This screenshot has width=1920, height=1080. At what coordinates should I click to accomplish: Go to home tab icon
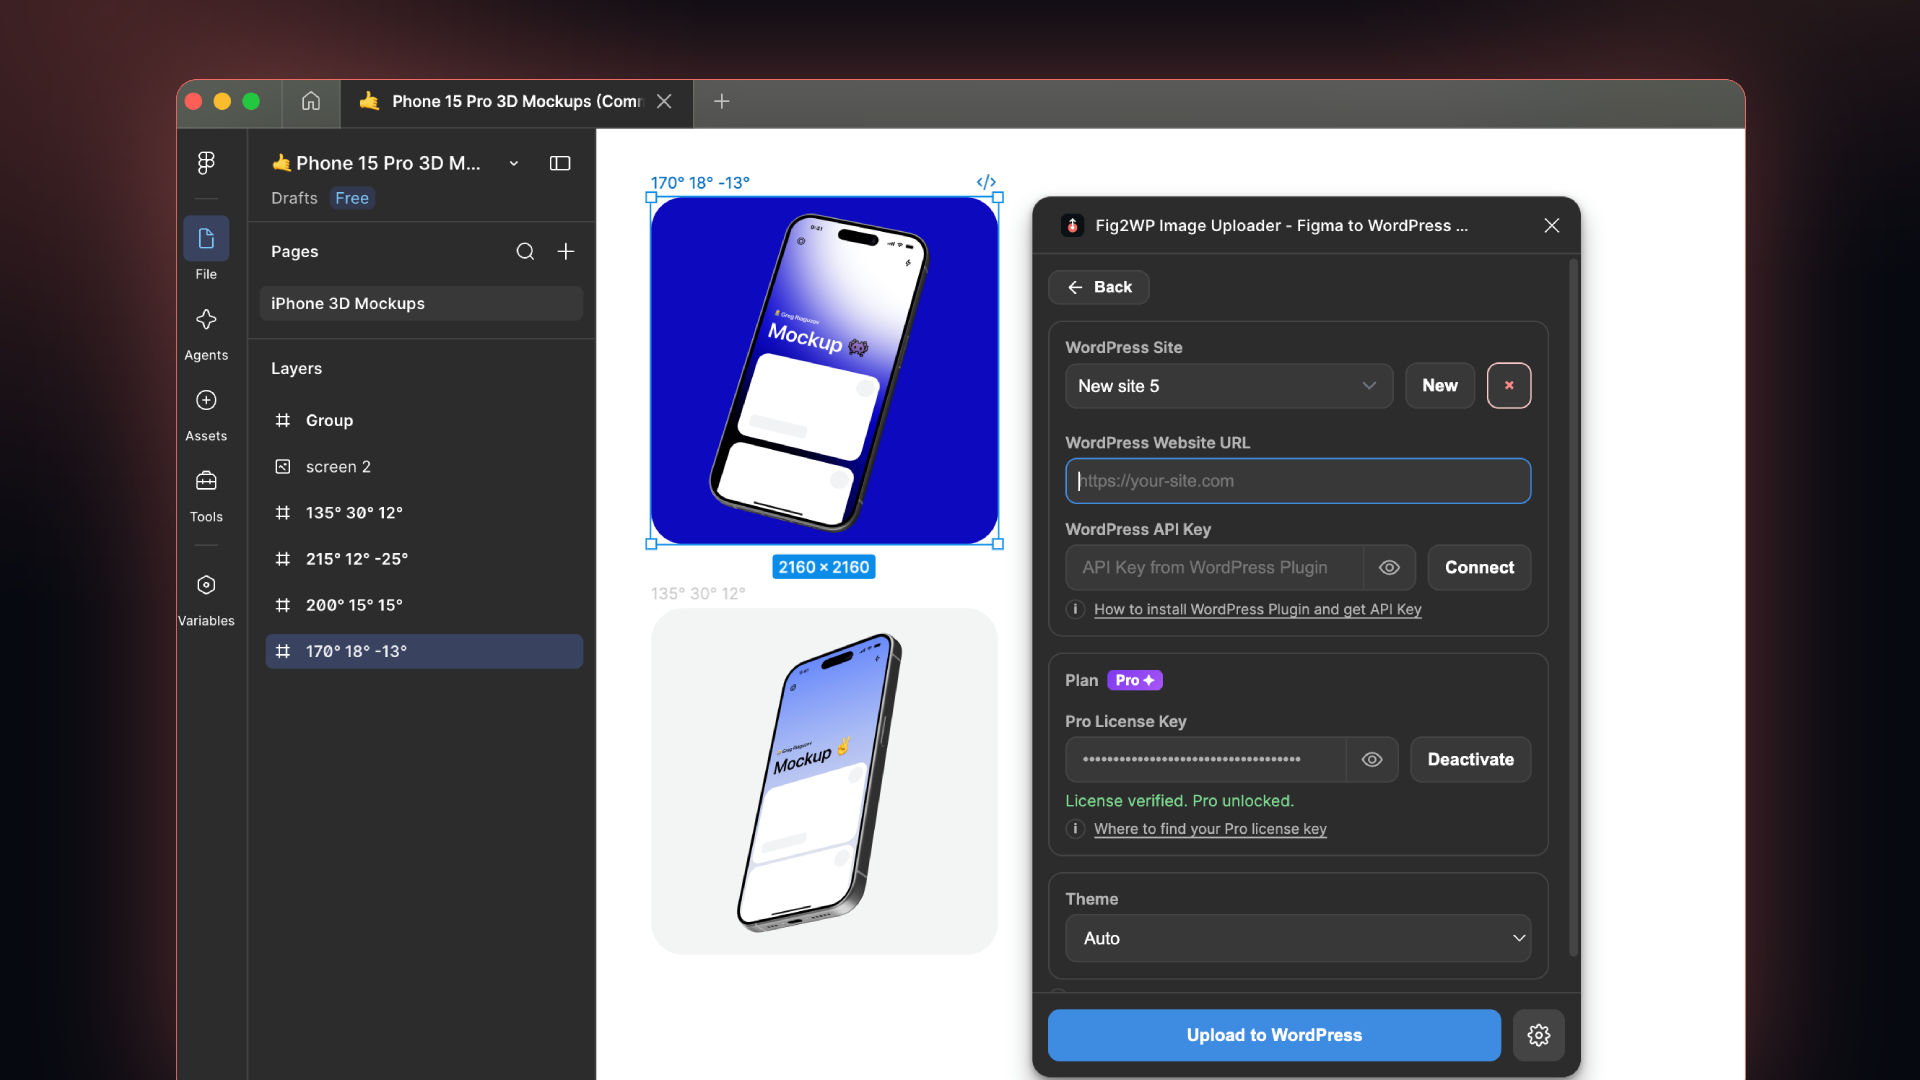[x=311, y=101]
